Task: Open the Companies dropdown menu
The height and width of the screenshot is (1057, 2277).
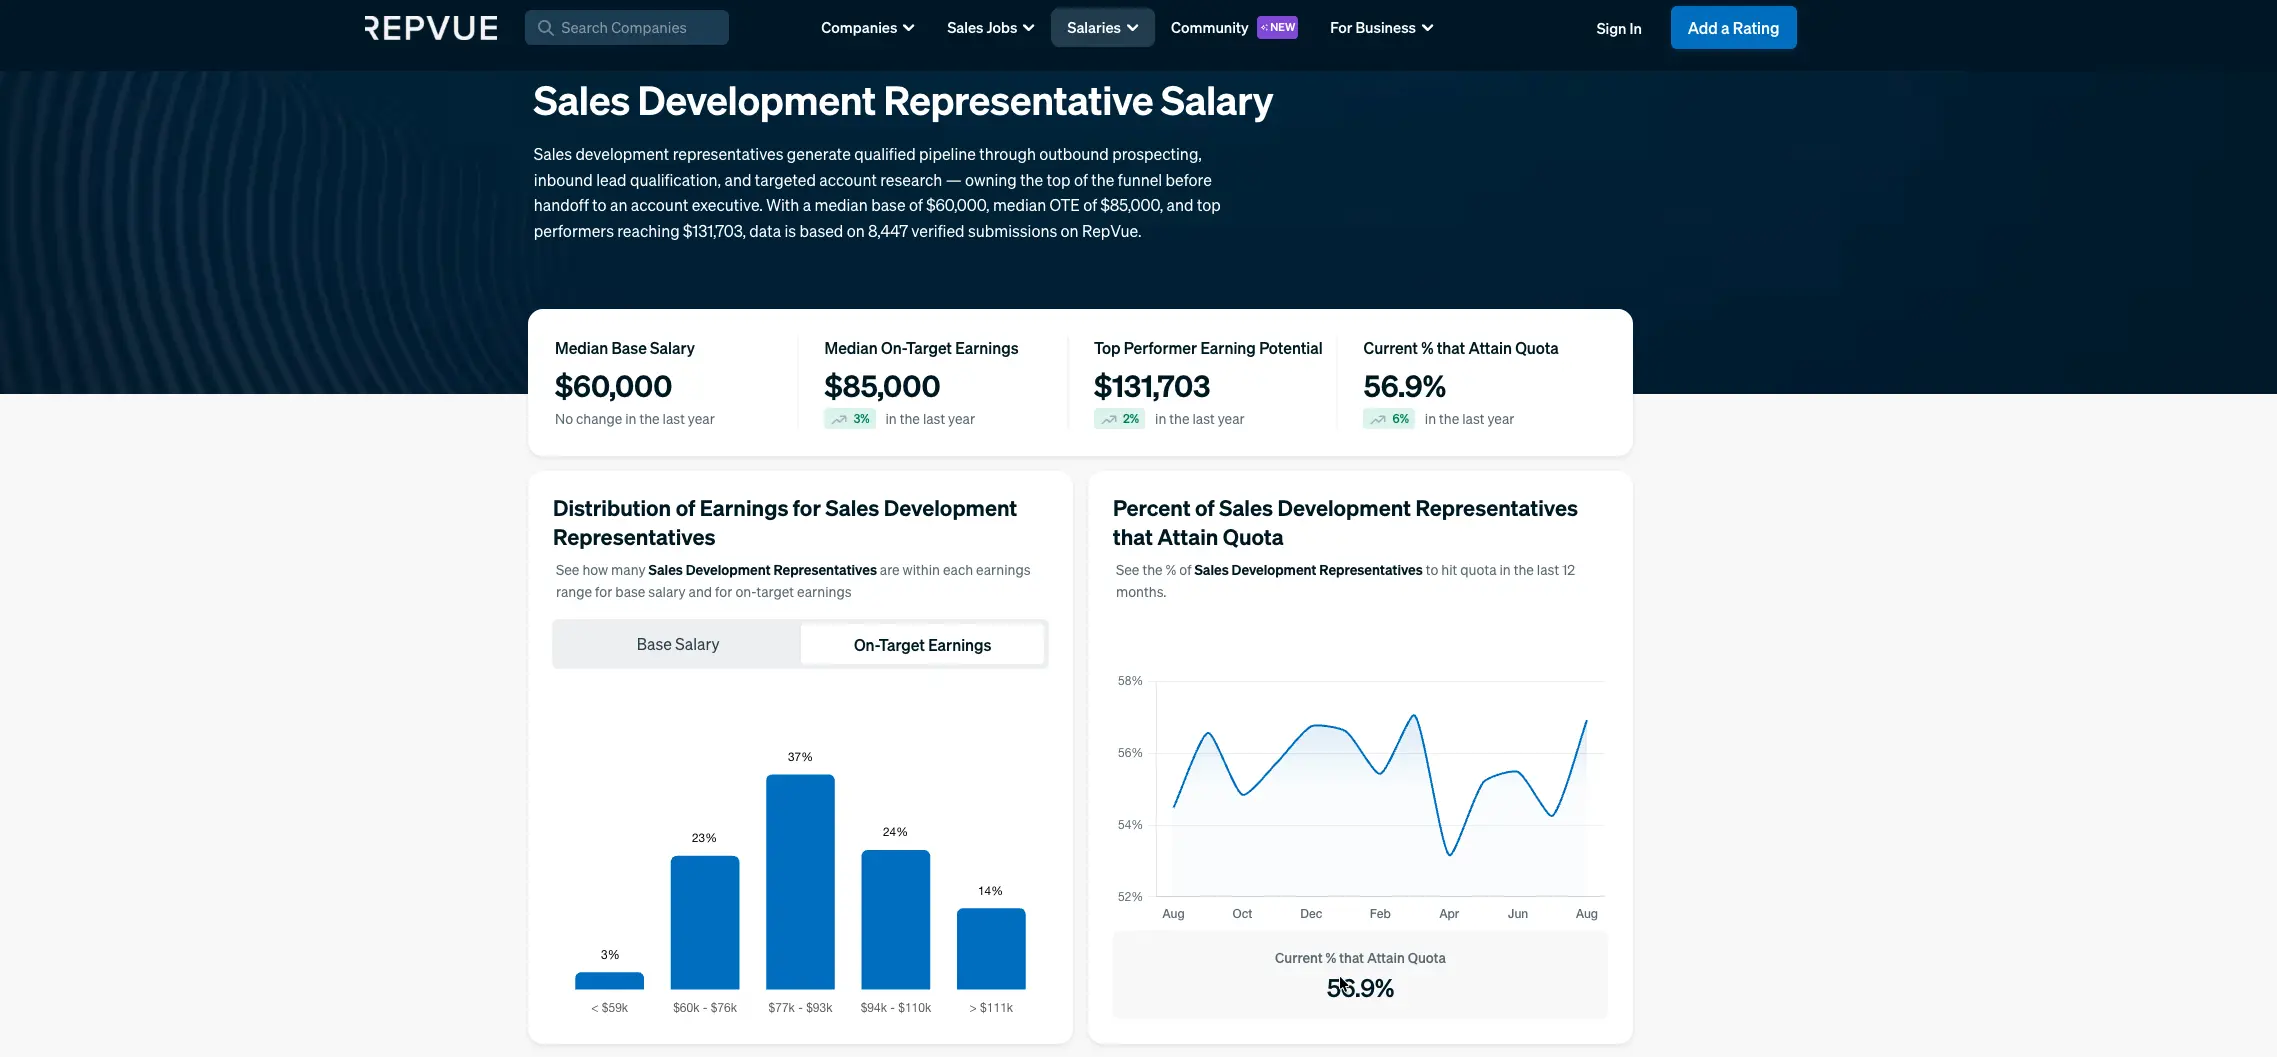Action: click(x=867, y=28)
